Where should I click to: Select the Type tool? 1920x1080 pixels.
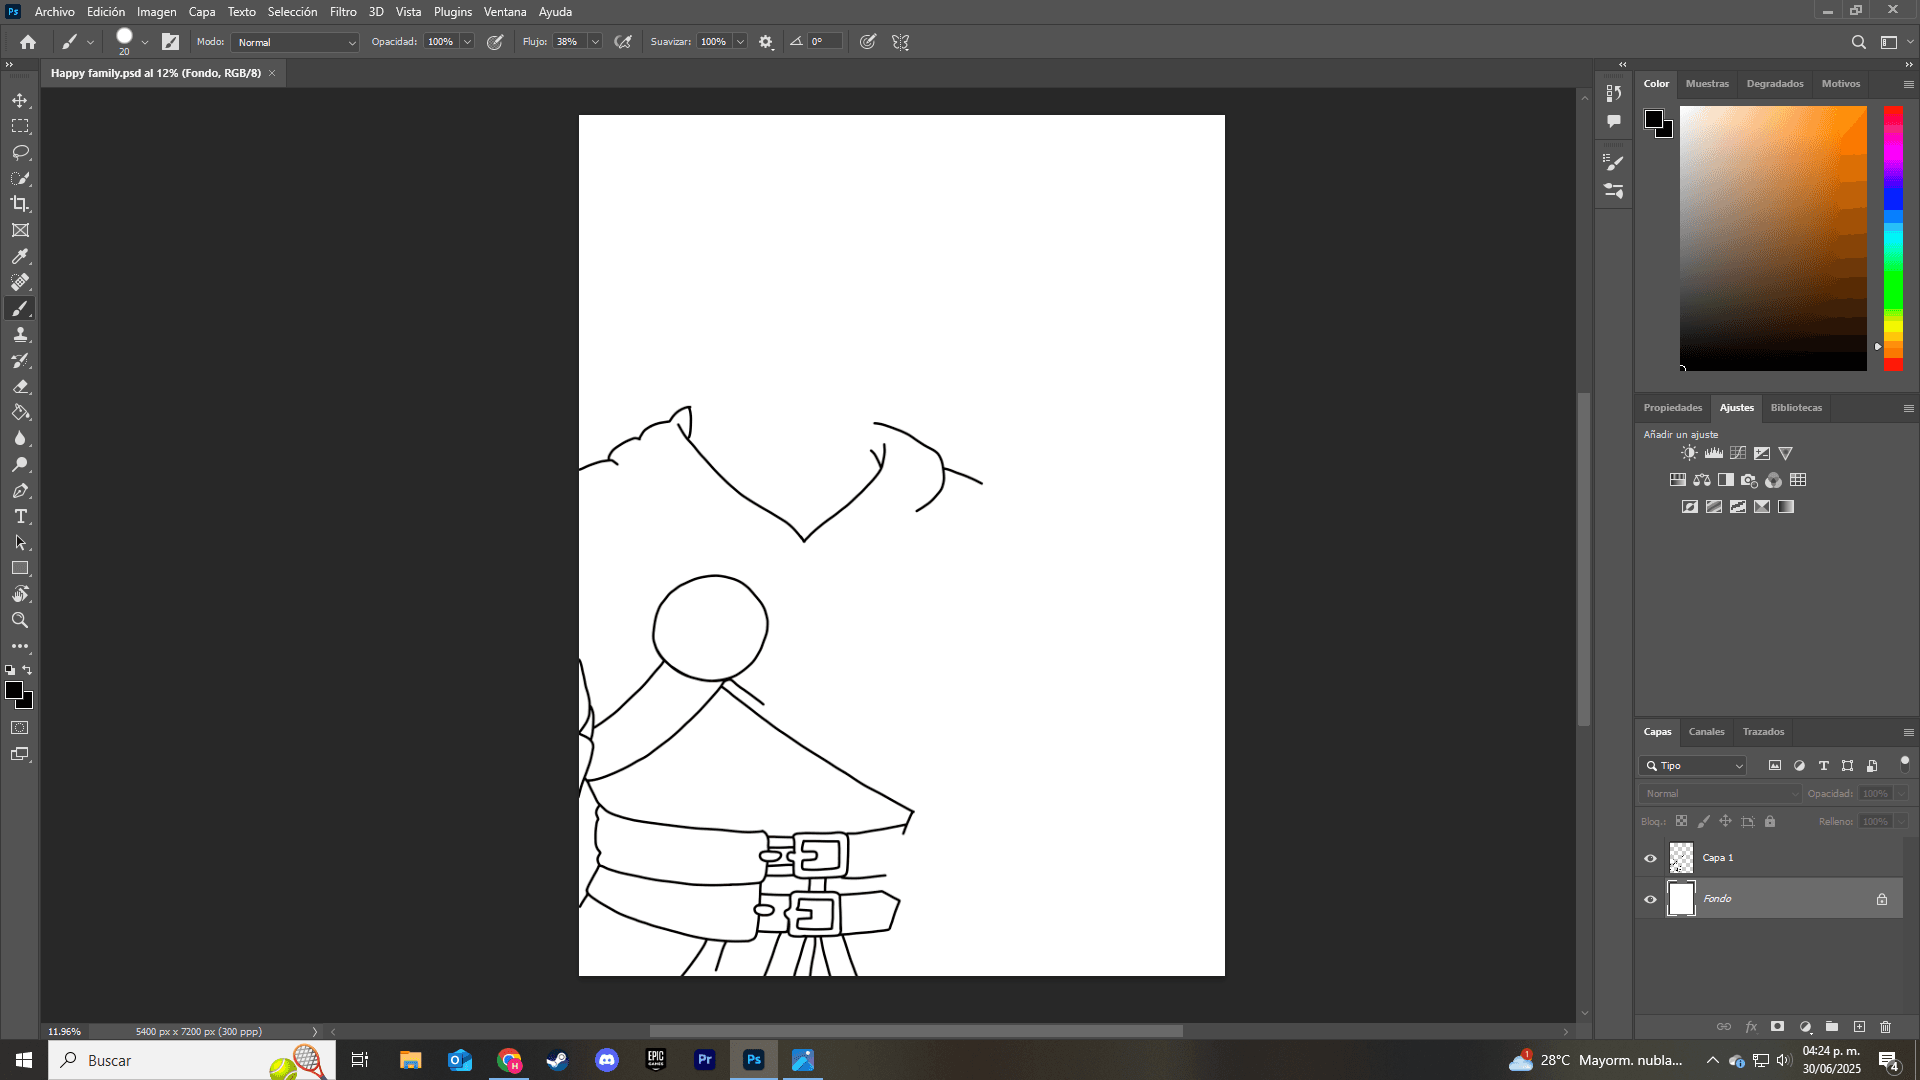click(x=20, y=517)
